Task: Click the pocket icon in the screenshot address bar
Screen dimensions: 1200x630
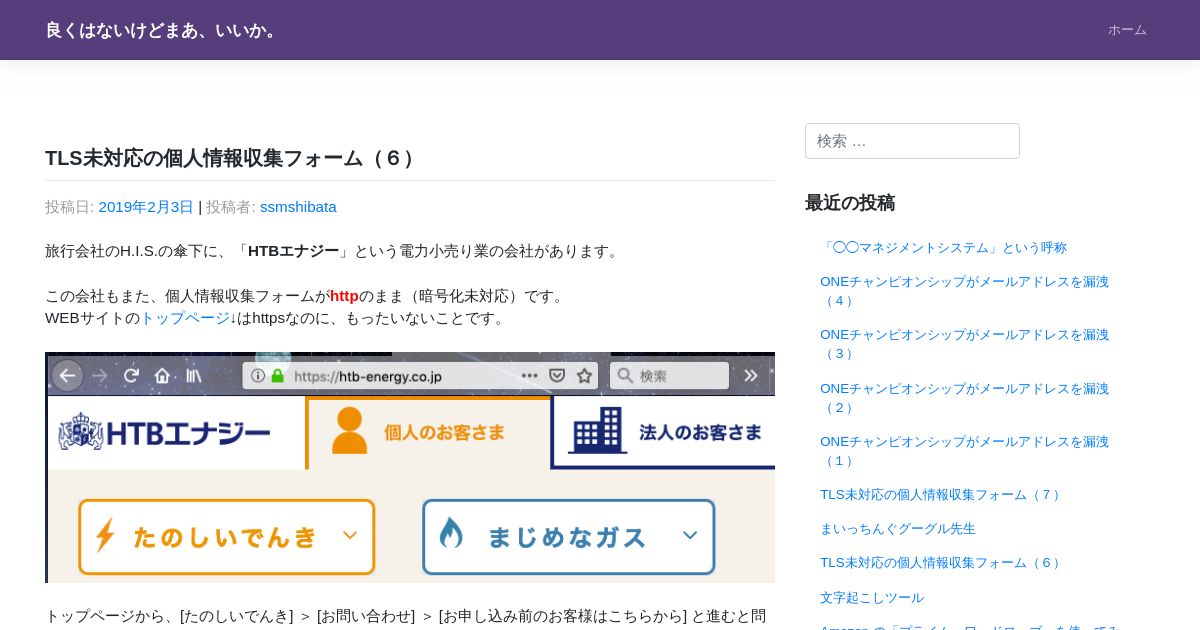Action: [557, 376]
